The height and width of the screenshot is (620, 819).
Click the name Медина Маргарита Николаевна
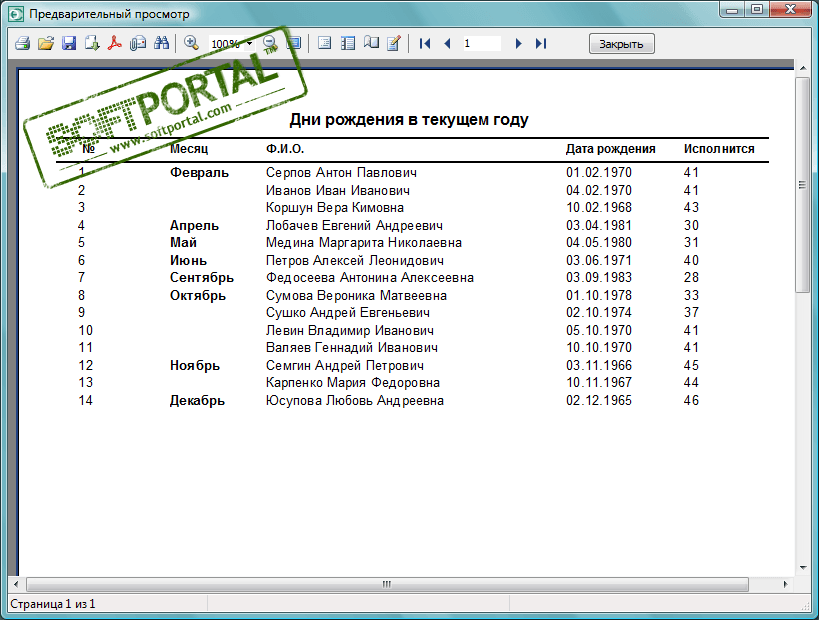click(364, 242)
